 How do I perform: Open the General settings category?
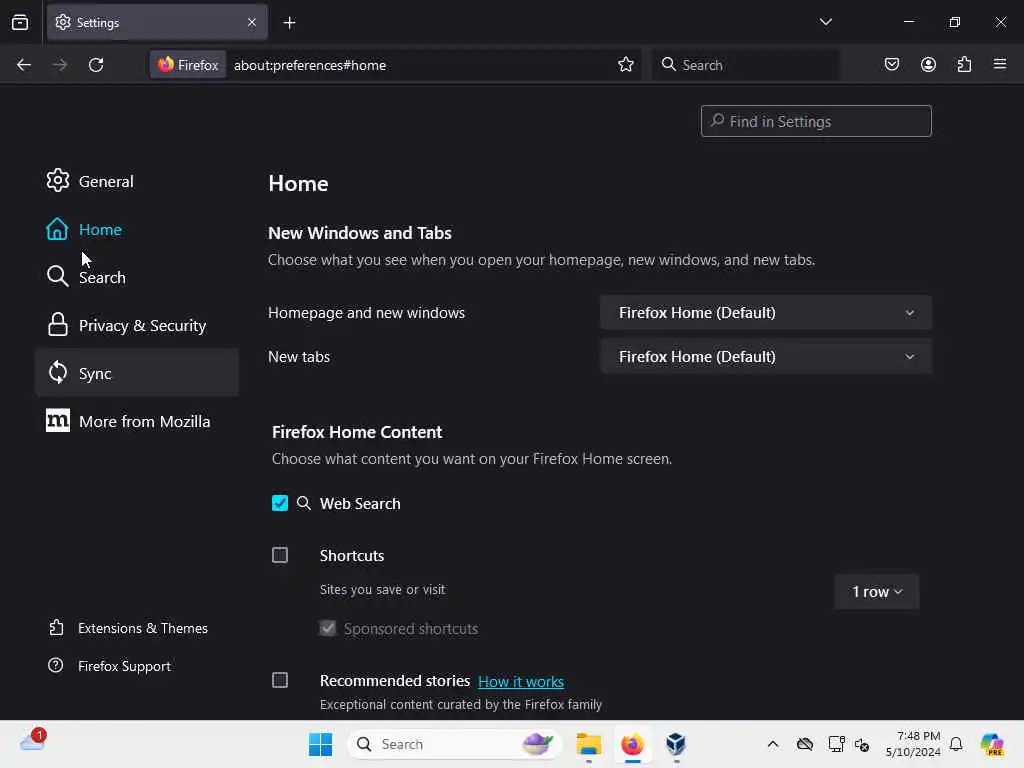click(137, 181)
